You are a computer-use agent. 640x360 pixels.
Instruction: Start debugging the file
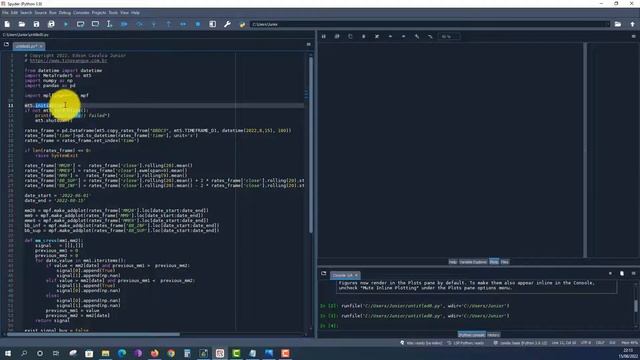pyautogui.click(x=124, y=24)
